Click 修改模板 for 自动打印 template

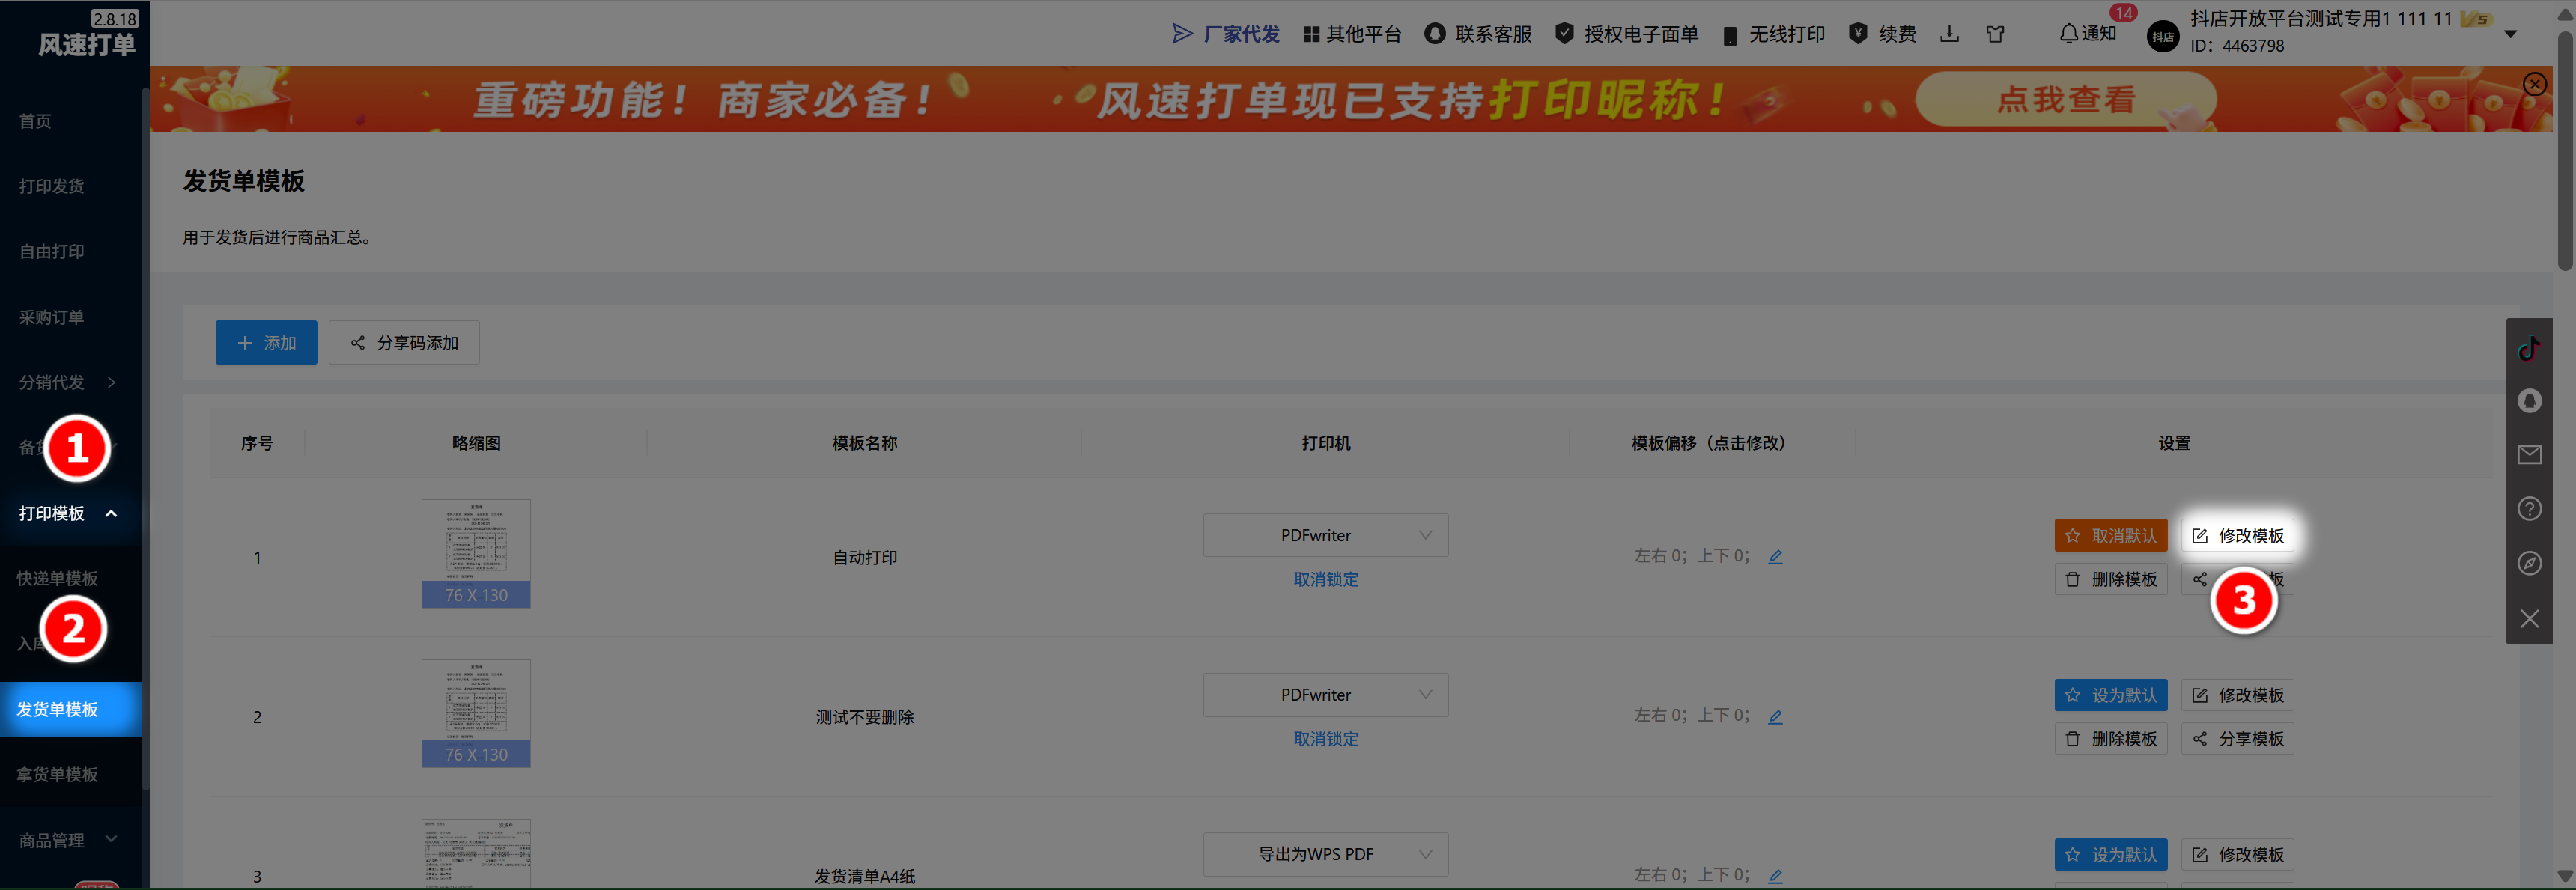click(x=2237, y=535)
